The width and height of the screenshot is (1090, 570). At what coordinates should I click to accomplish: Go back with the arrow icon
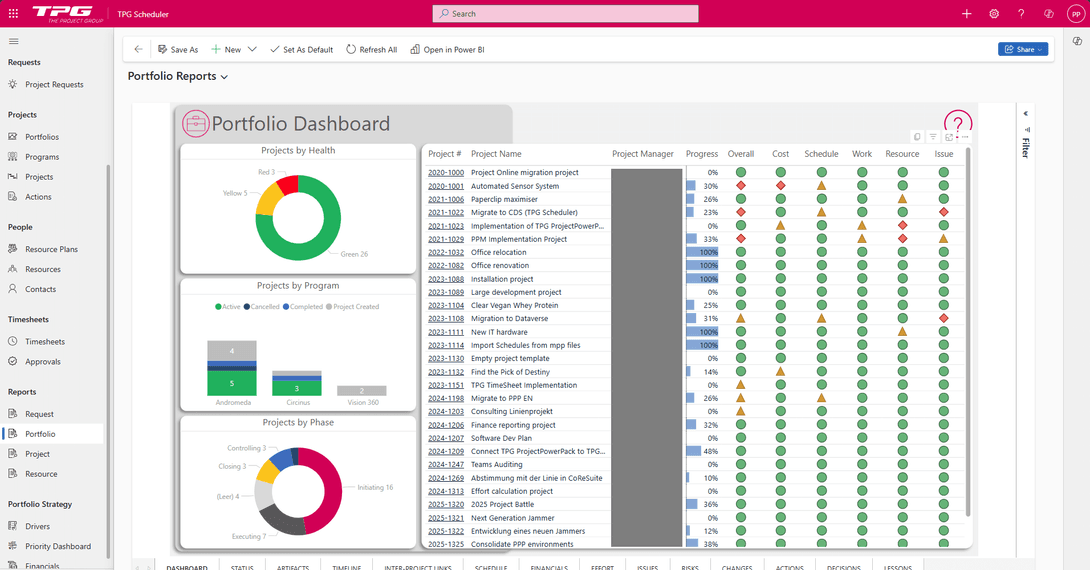pos(138,49)
